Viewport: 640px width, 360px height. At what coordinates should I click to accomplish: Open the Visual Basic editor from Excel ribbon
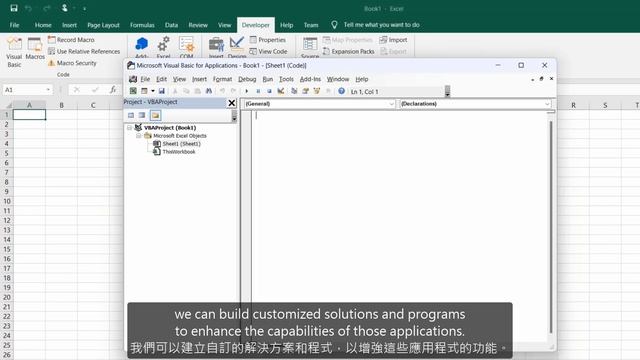[x=14, y=52]
